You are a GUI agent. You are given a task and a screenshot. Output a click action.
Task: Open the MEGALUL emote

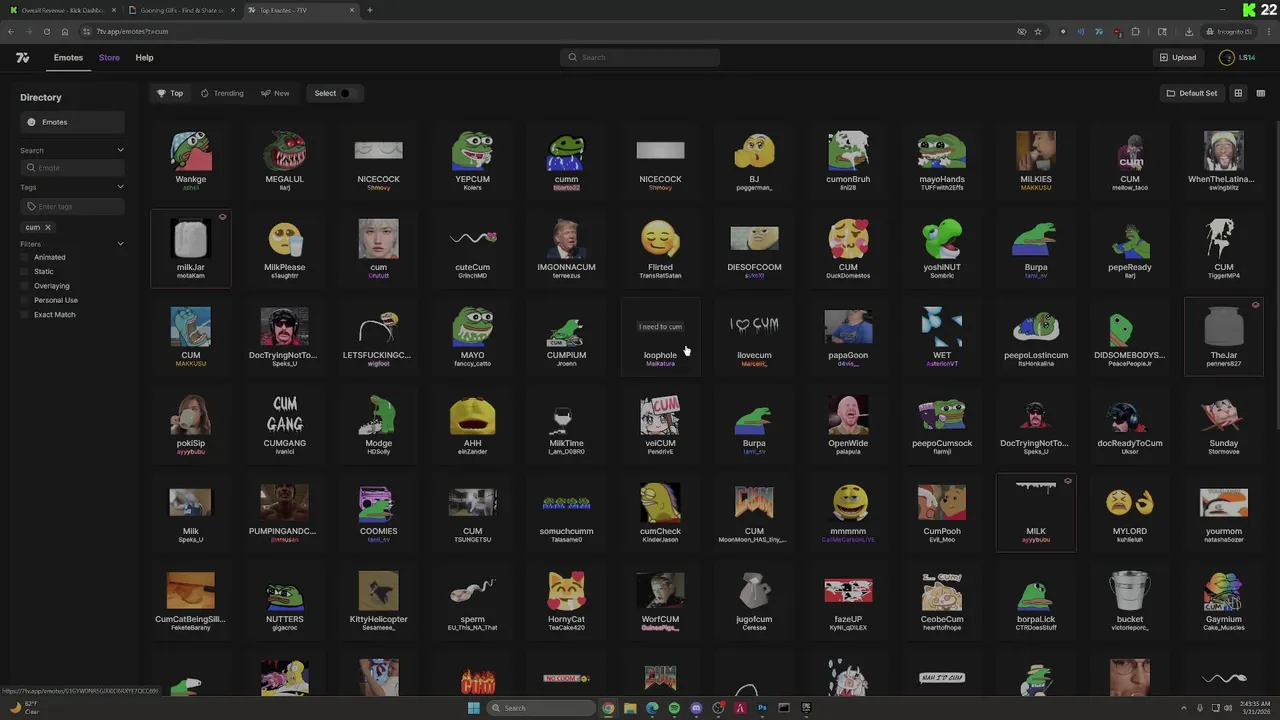point(284,160)
